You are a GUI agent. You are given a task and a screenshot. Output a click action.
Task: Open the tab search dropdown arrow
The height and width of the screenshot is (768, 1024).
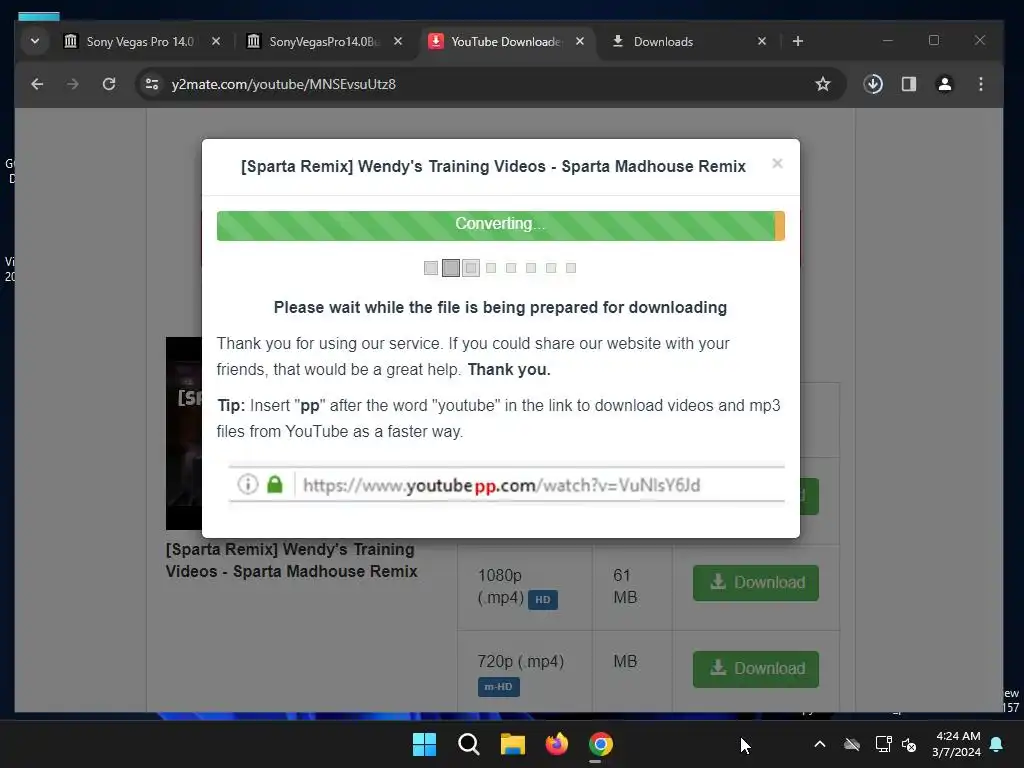(35, 41)
